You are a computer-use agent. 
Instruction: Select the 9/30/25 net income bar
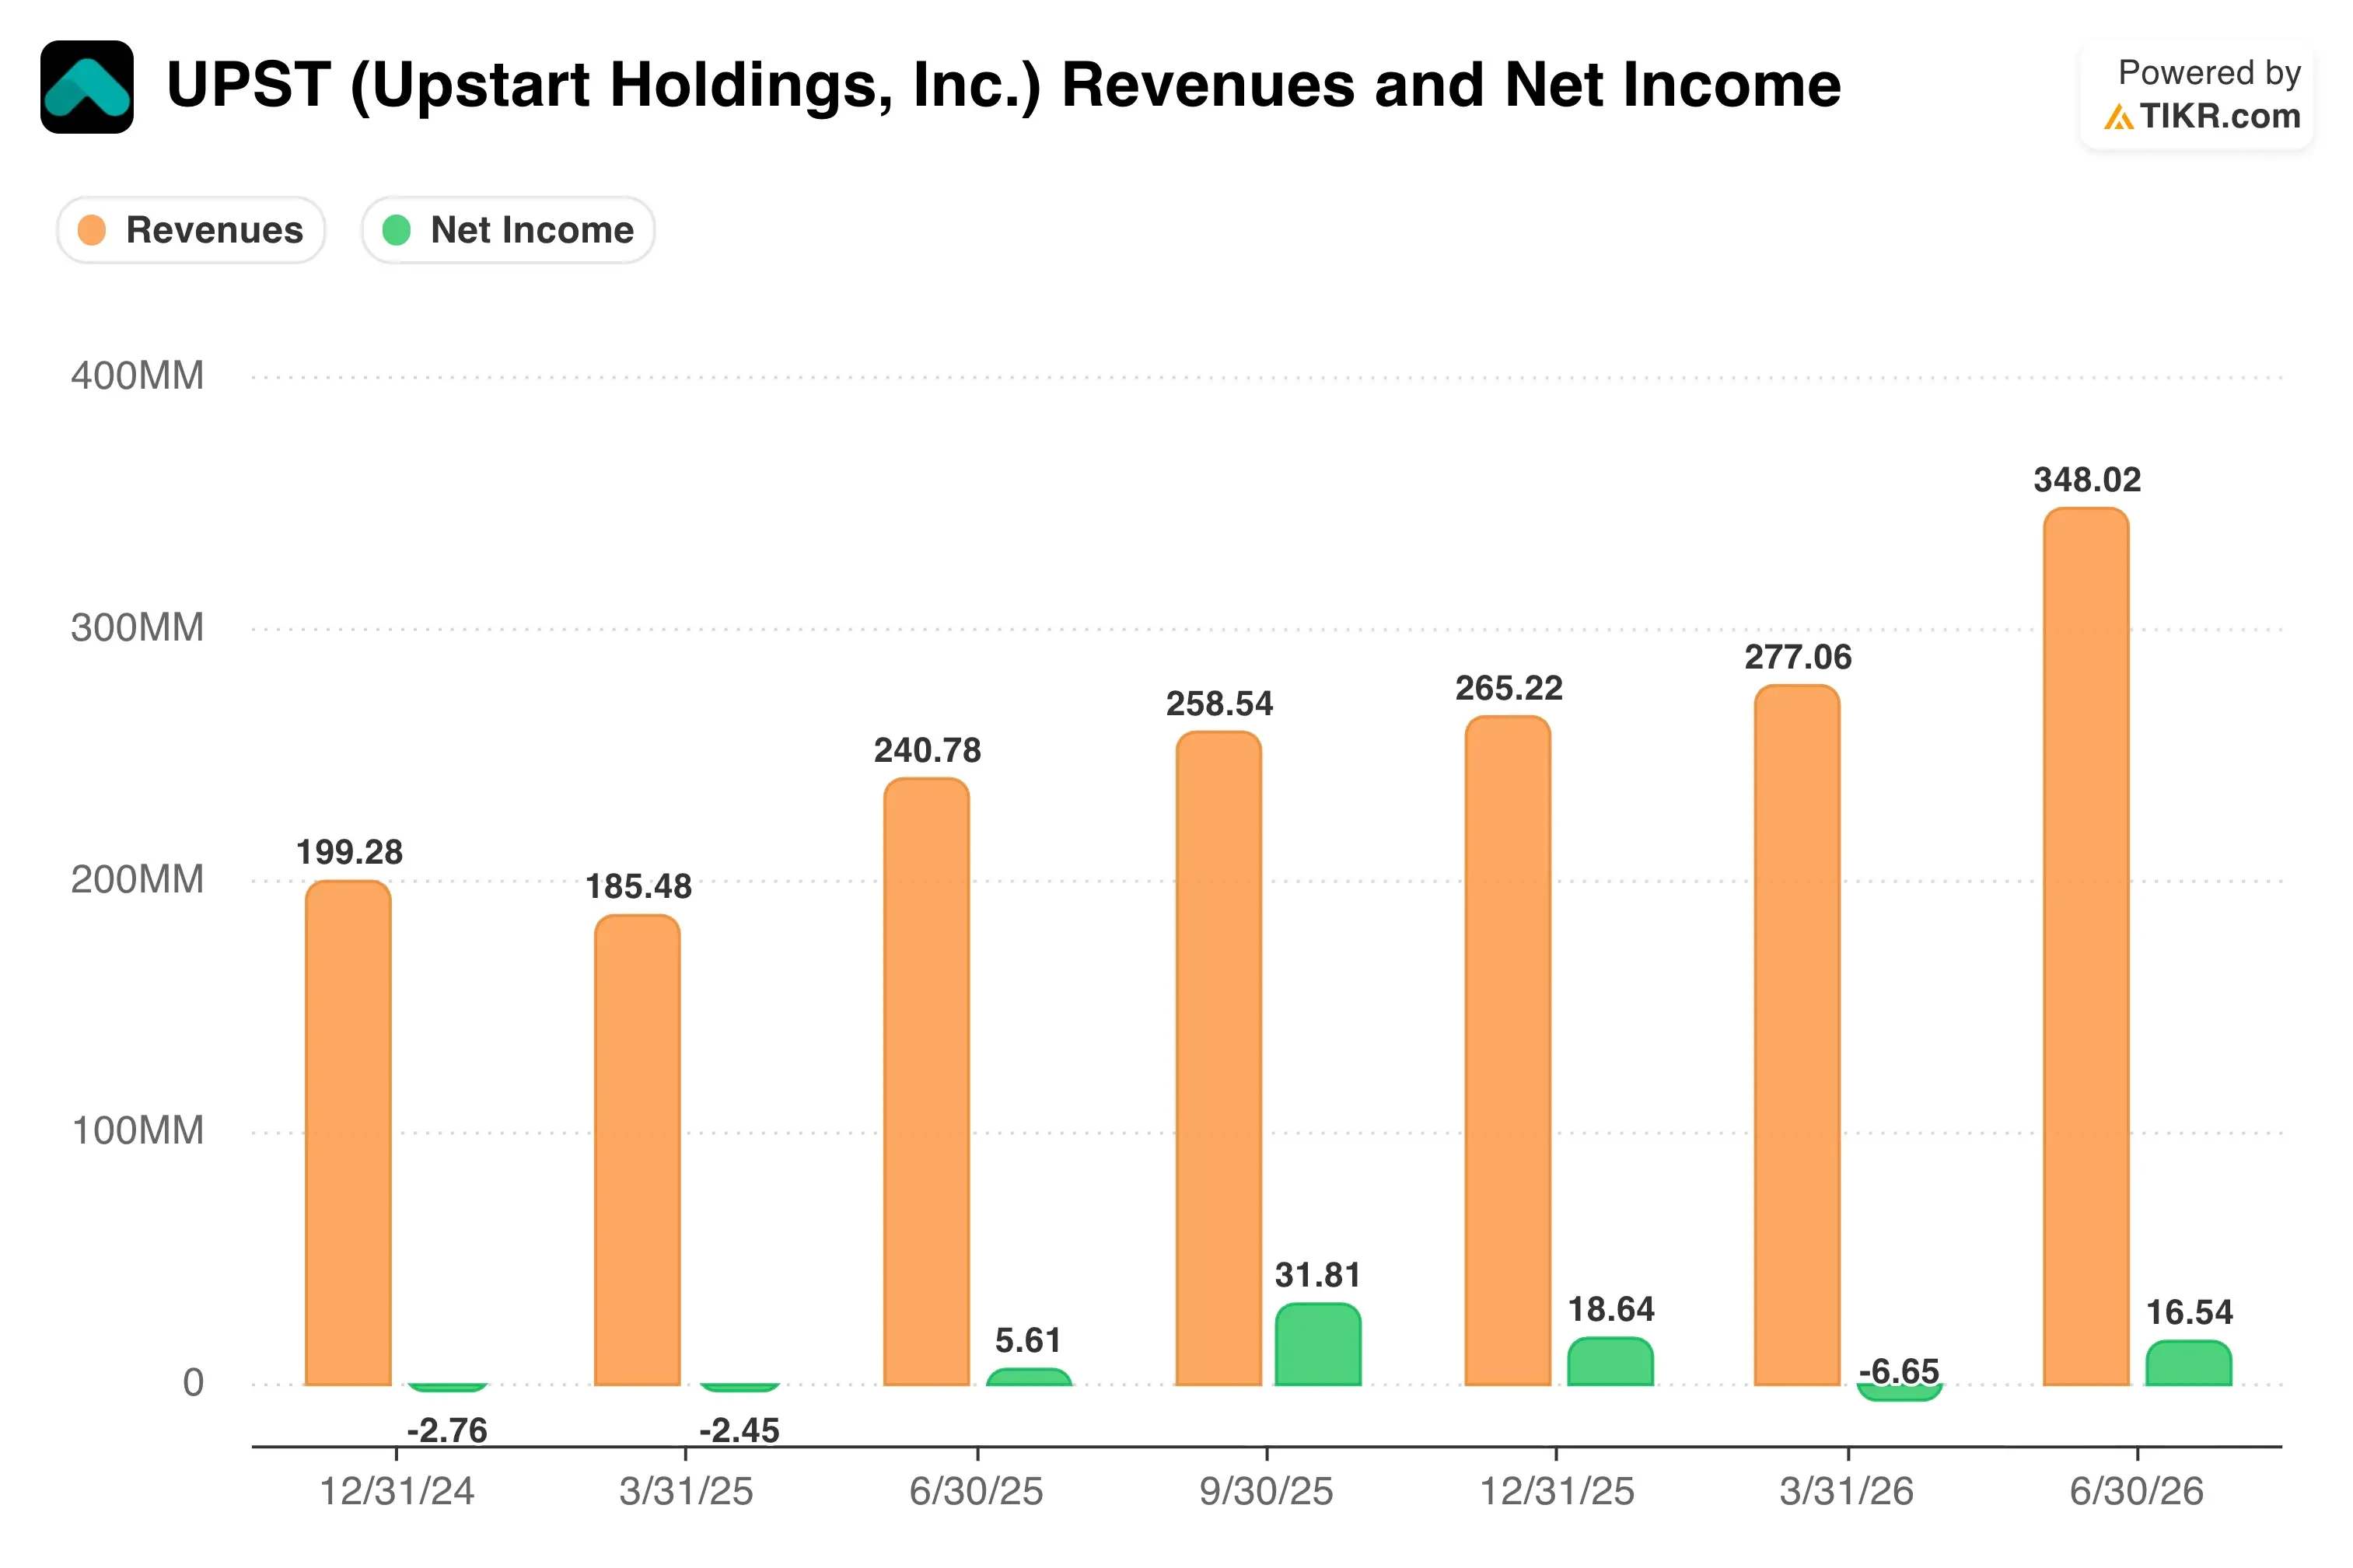point(1318,1345)
